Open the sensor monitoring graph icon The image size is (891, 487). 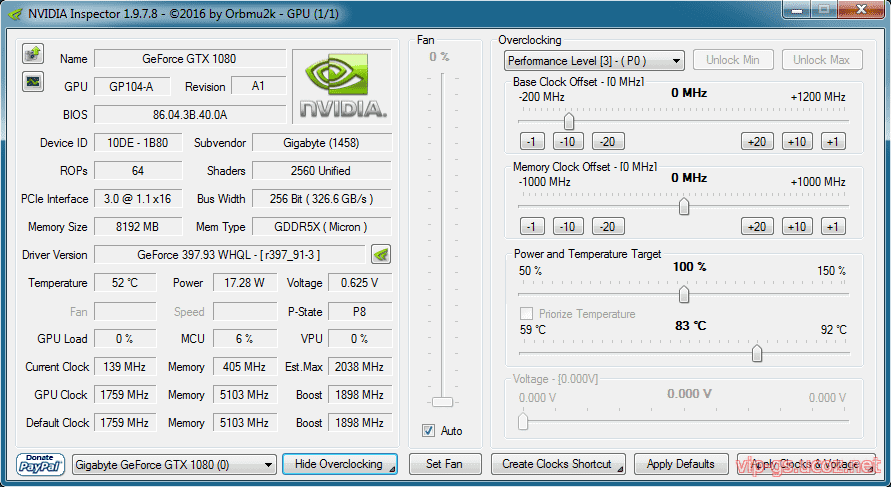[33, 81]
